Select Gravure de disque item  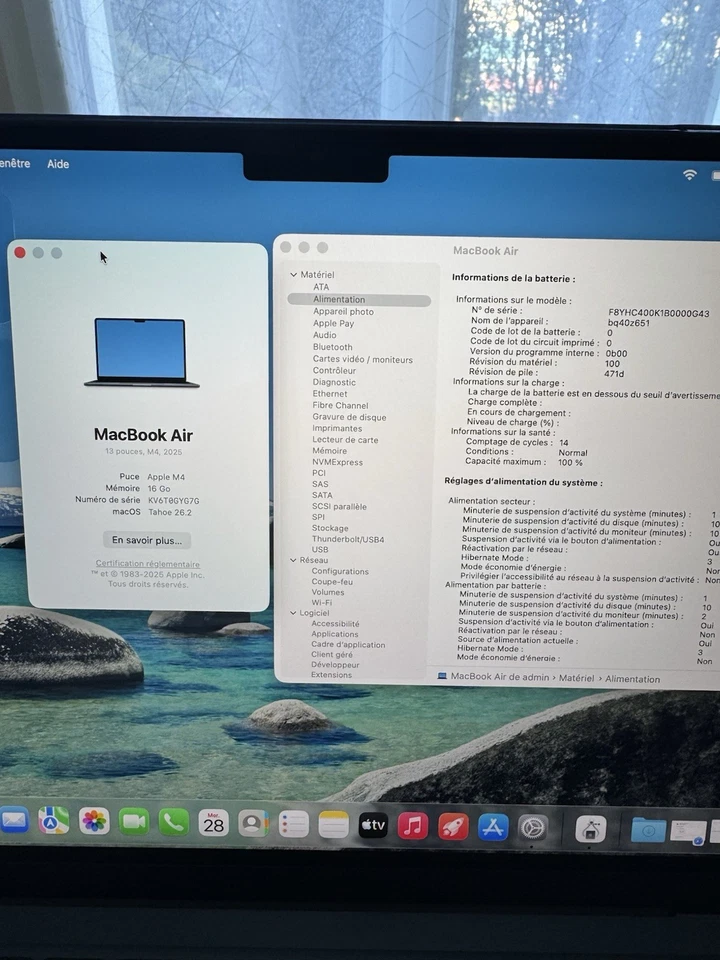click(x=349, y=417)
